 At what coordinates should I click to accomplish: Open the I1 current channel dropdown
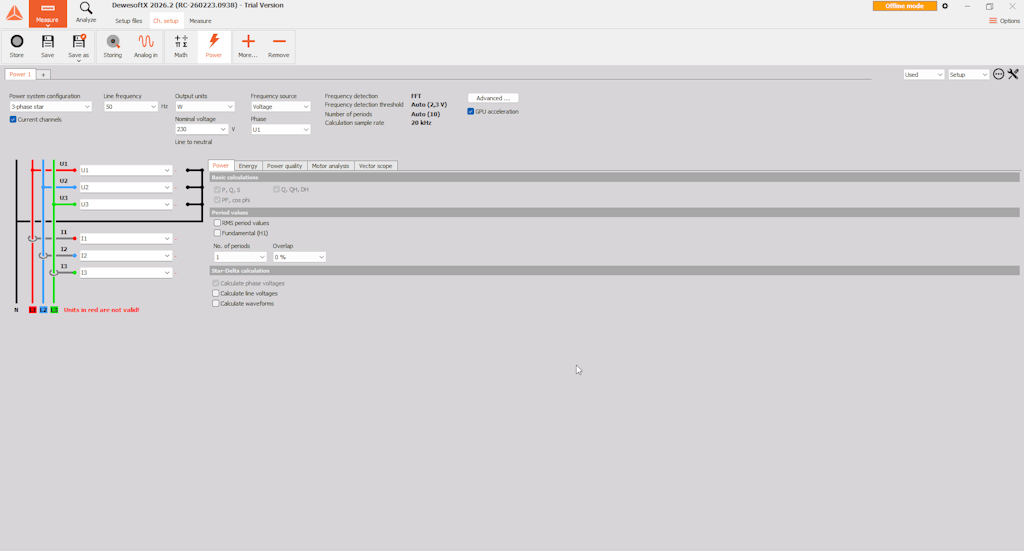pos(125,238)
